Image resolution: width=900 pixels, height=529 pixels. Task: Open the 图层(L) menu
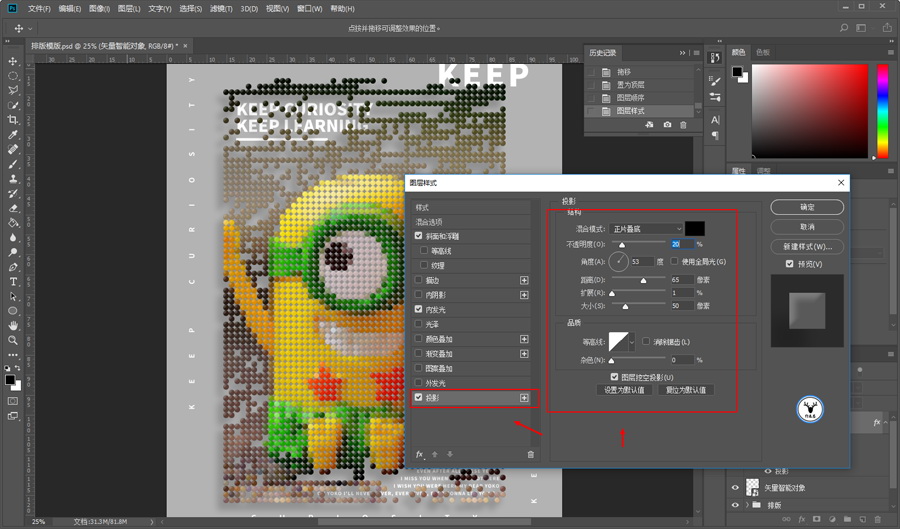129,9
